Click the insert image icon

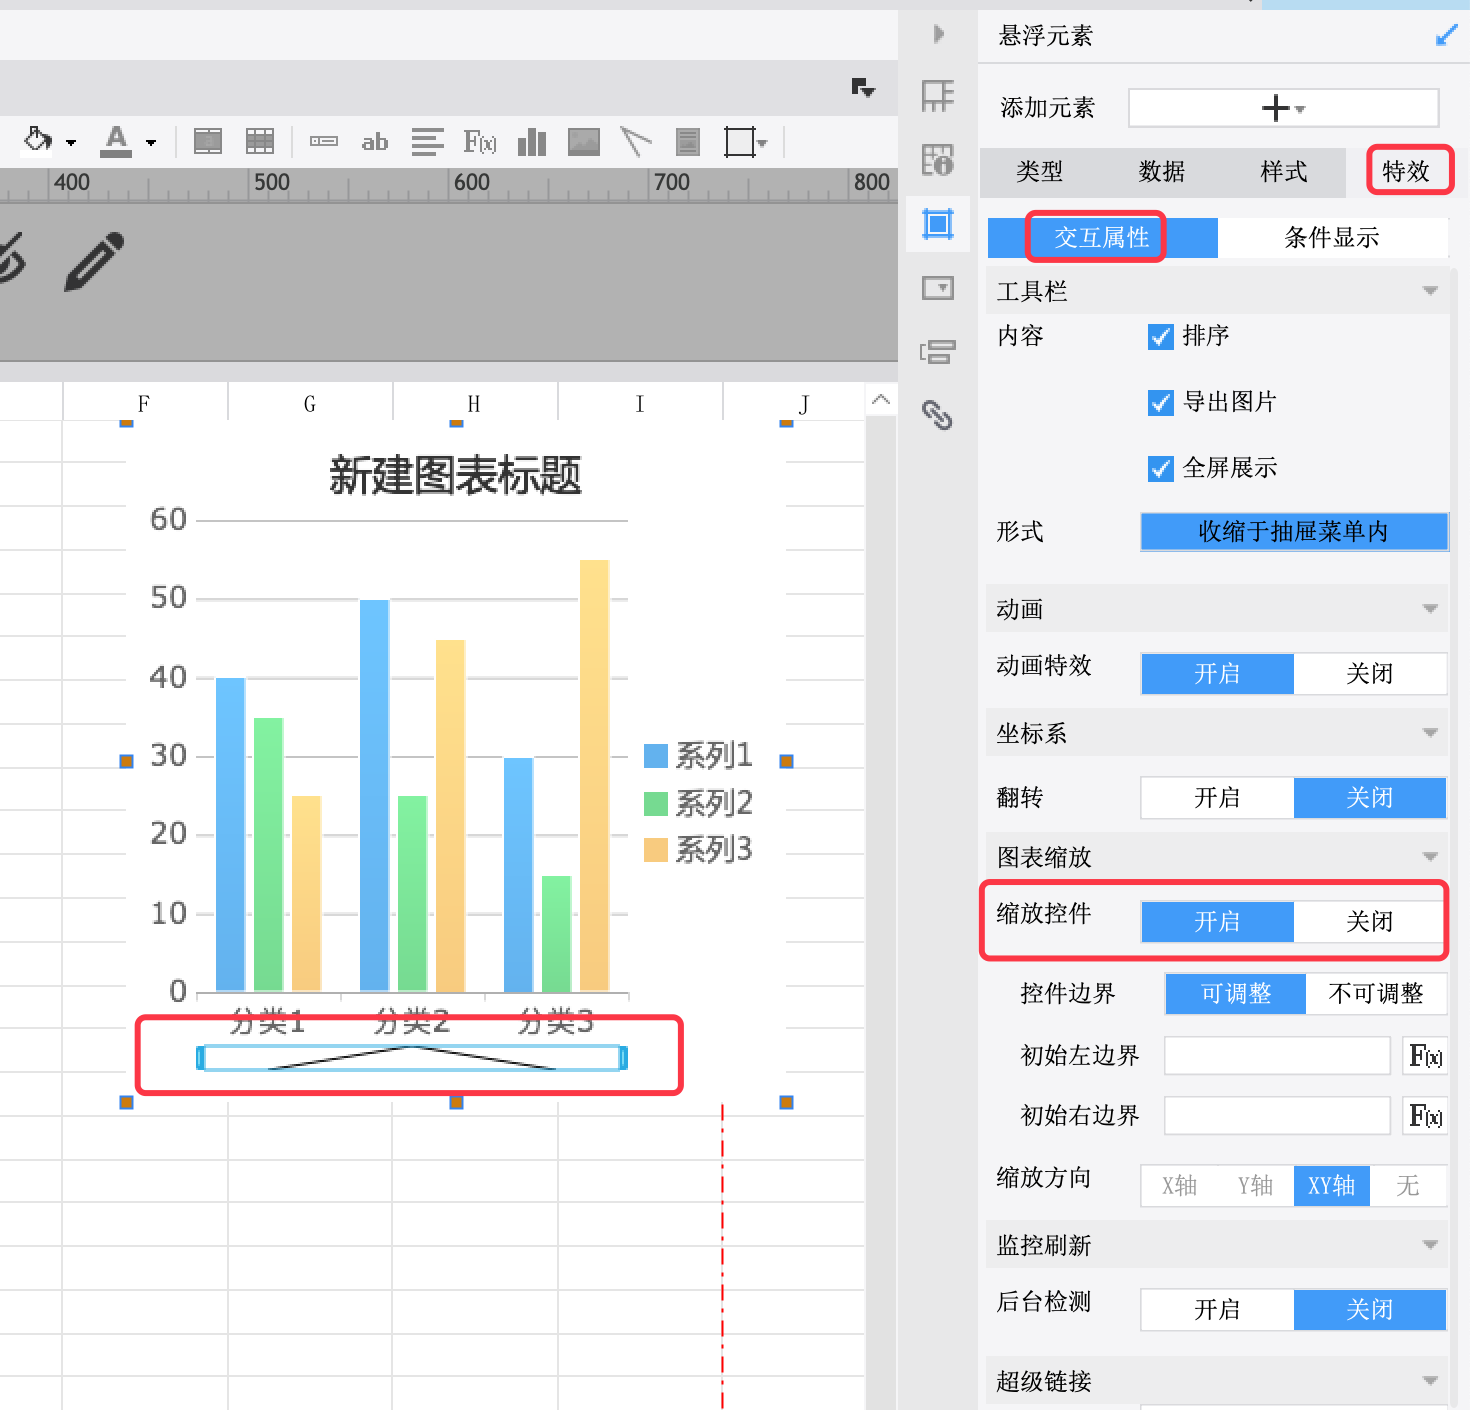click(x=584, y=142)
